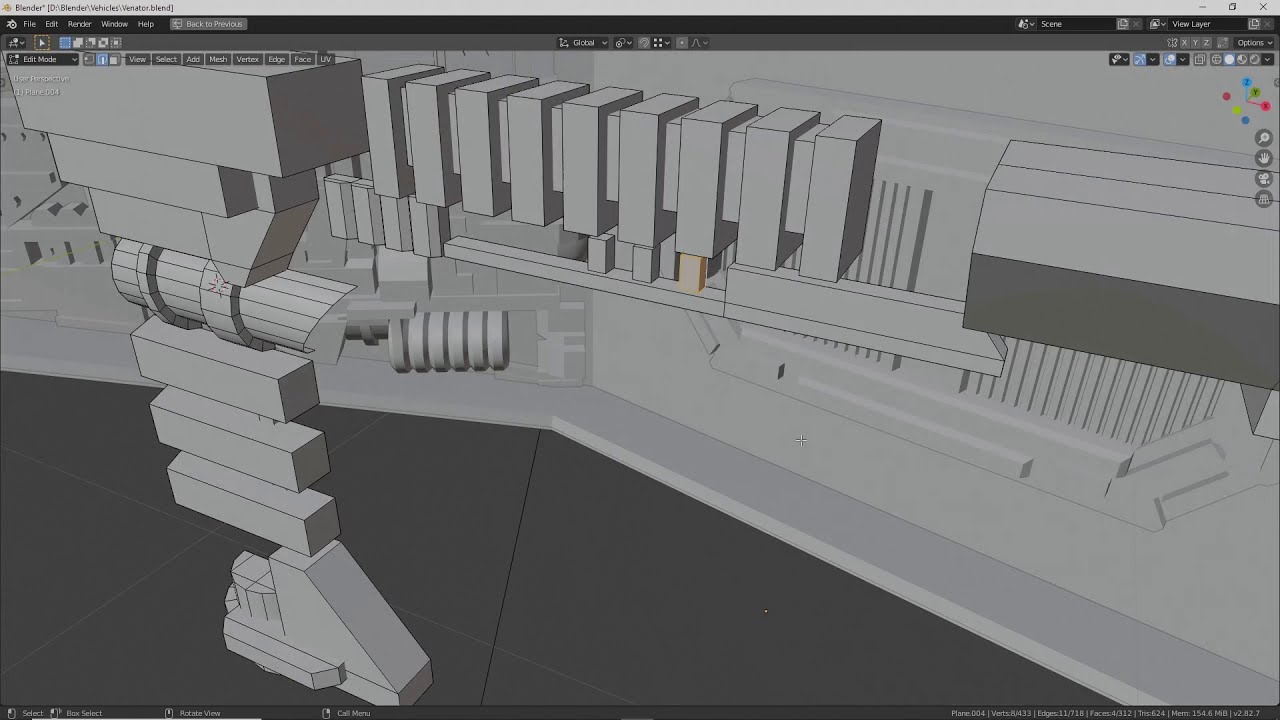The image size is (1280, 720).
Task: Open editor type selector dropdown
Action: [x=16, y=42]
